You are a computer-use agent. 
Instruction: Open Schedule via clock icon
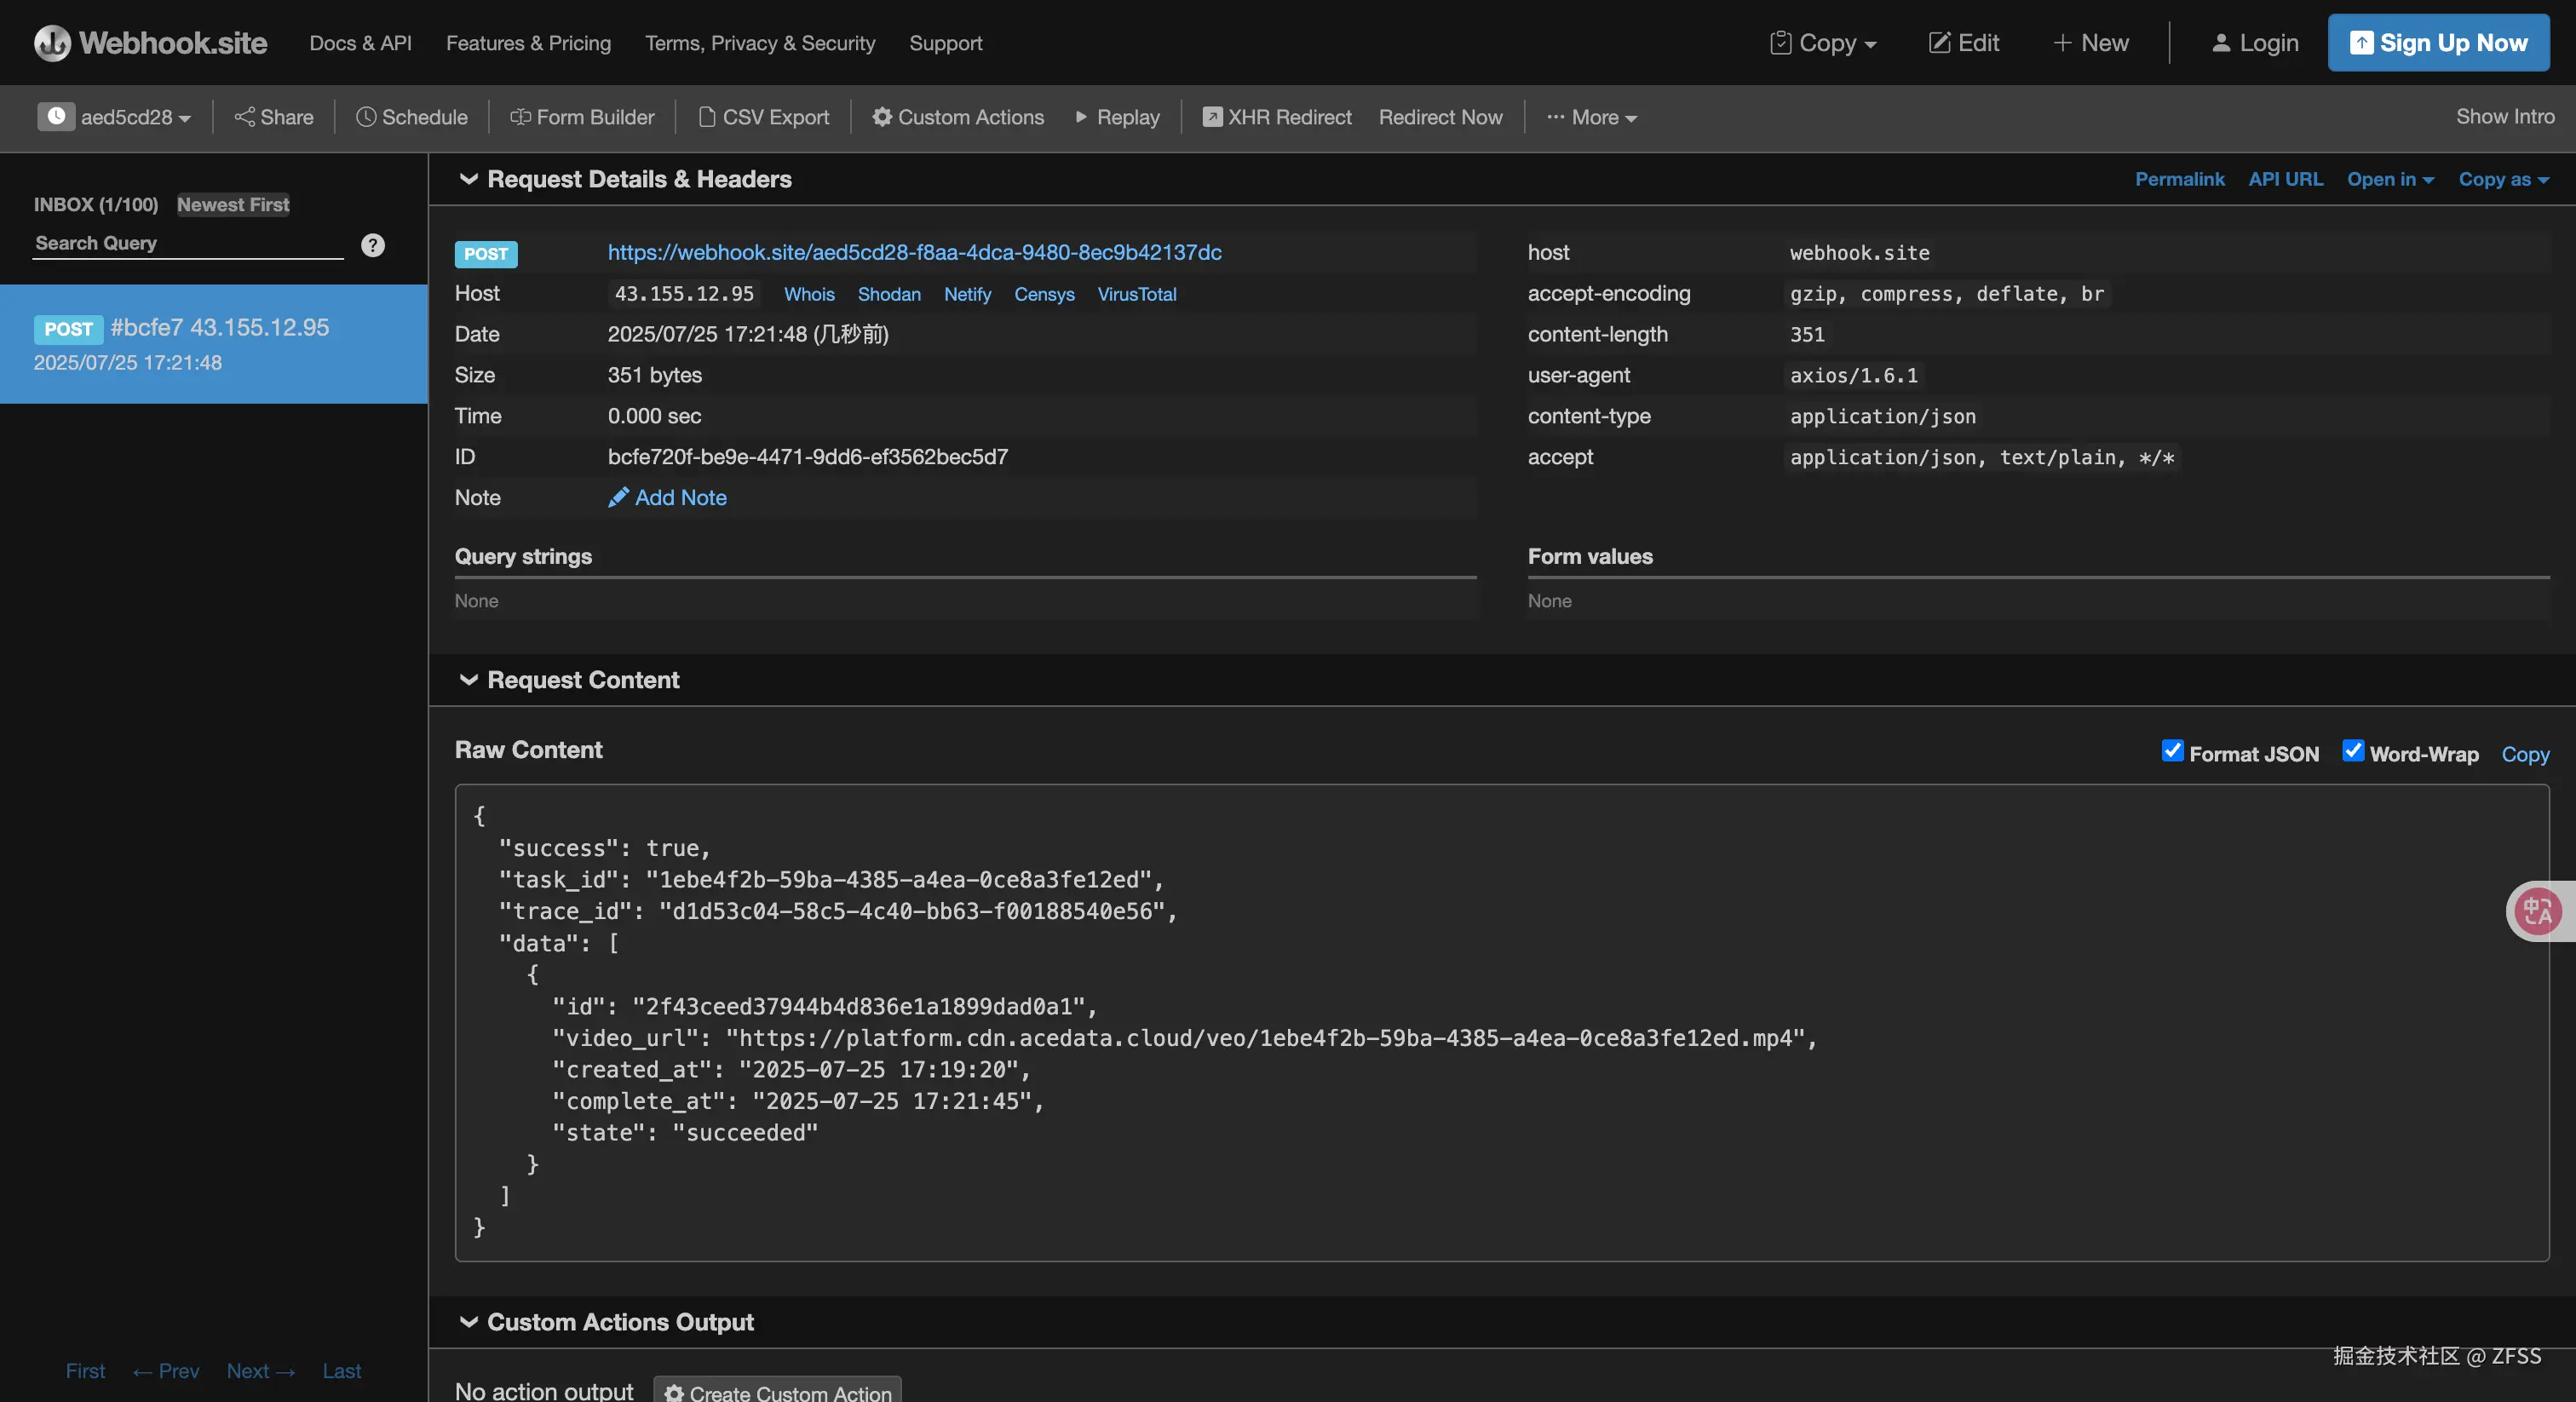point(366,117)
